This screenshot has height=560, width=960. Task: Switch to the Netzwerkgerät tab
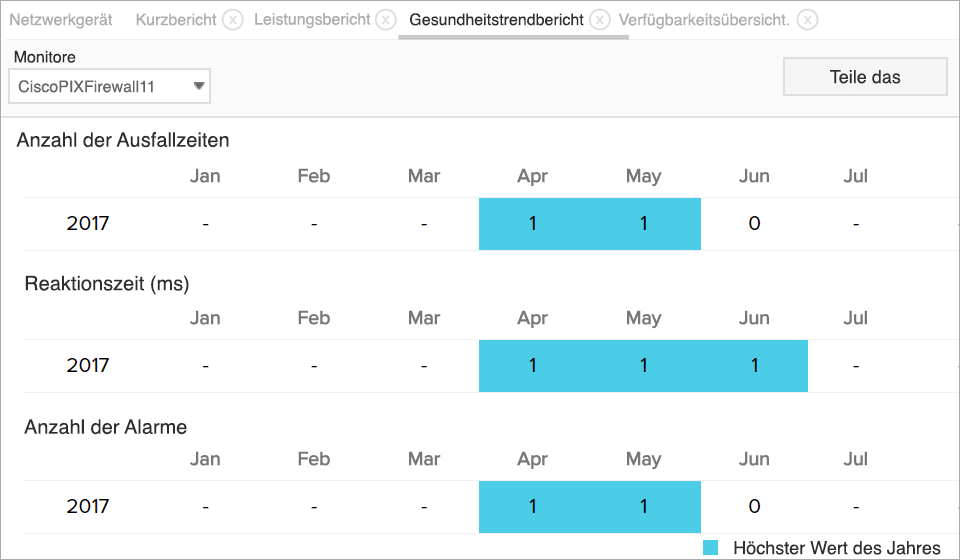coord(61,20)
